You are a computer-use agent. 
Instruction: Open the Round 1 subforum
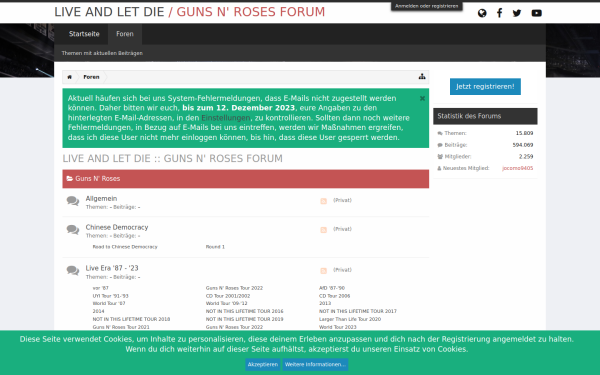215,247
